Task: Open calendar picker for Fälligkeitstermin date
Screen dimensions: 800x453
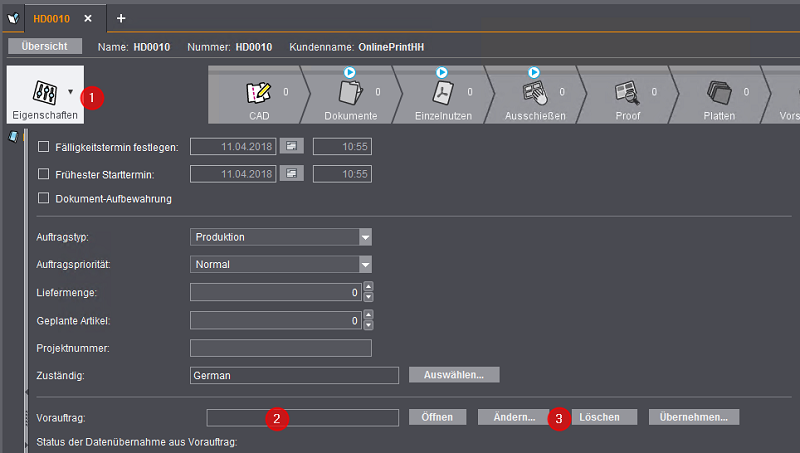Action: point(291,146)
